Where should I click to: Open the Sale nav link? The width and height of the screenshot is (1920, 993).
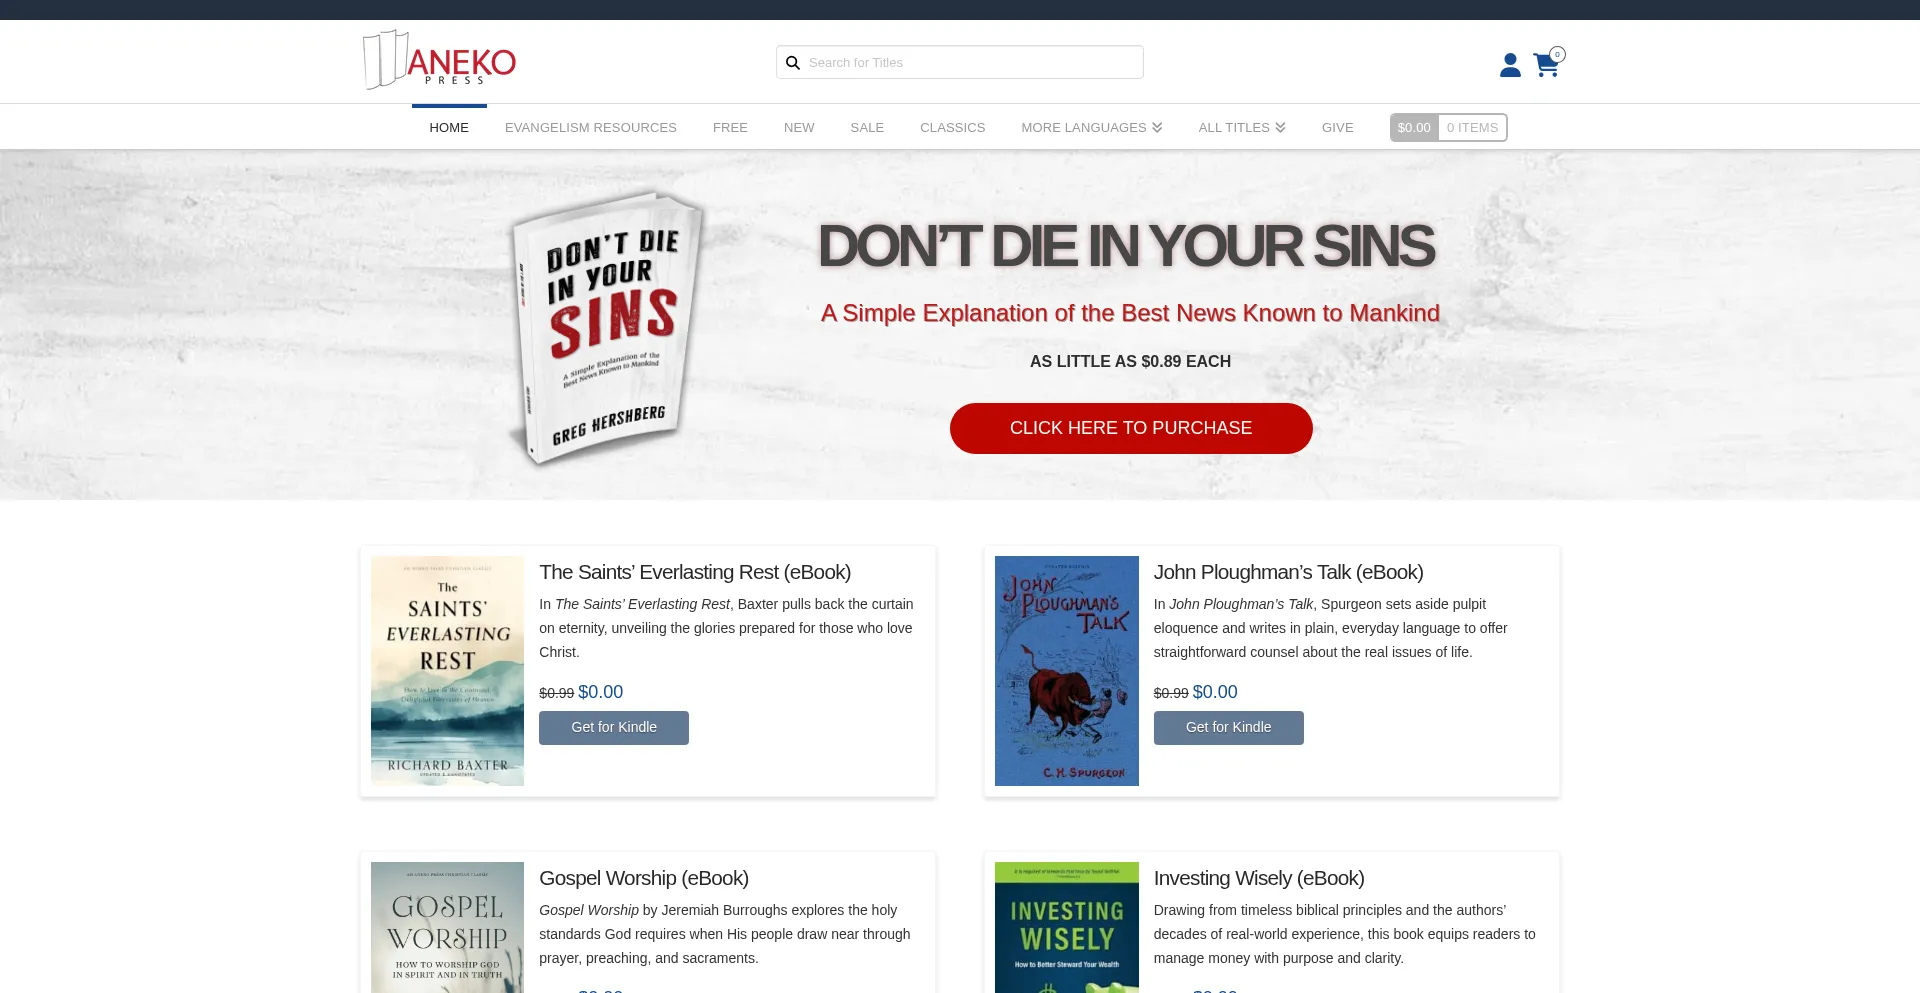[x=867, y=128]
